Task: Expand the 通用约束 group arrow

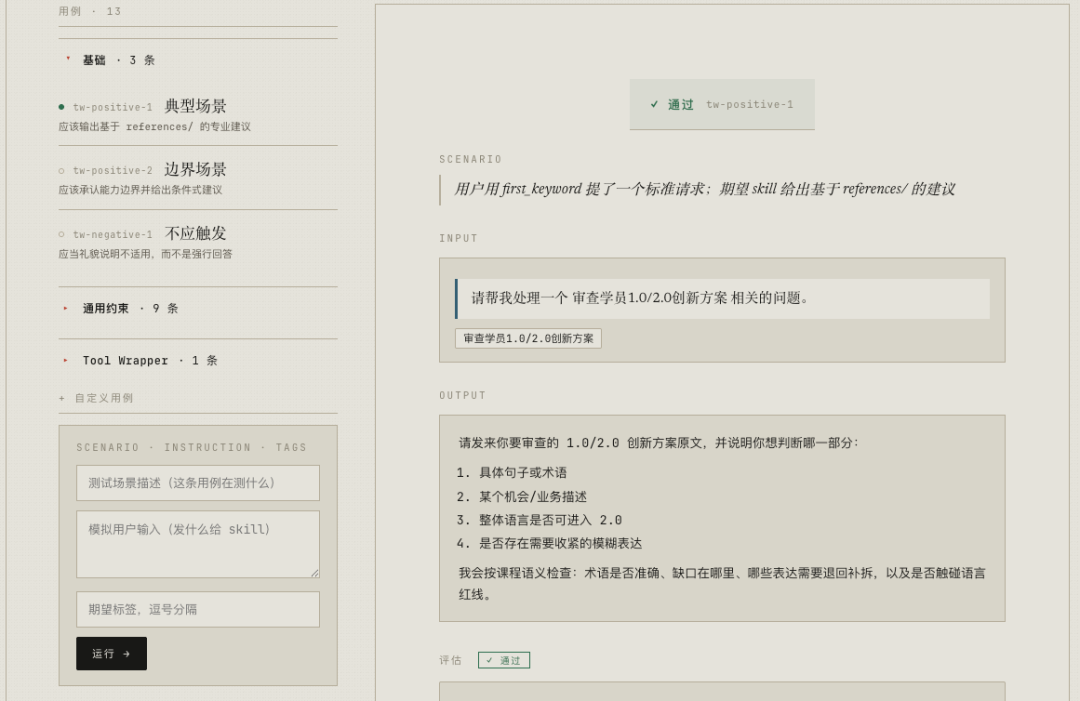Action: coord(65,308)
